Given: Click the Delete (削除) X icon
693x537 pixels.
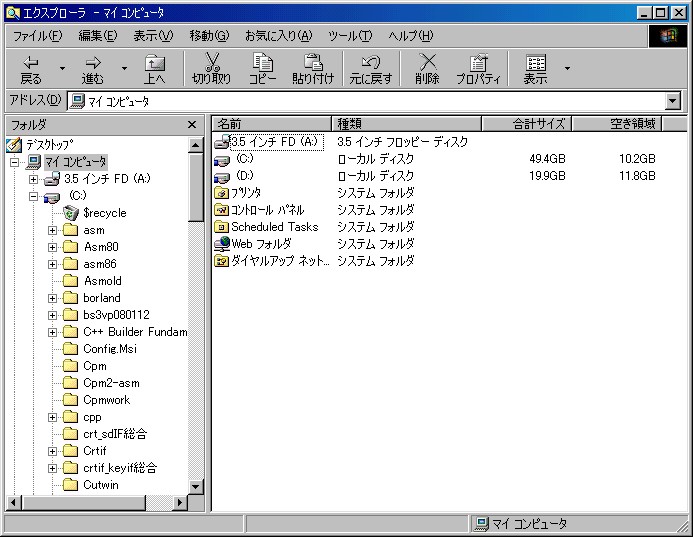Looking at the screenshot, I should tap(427, 63).
